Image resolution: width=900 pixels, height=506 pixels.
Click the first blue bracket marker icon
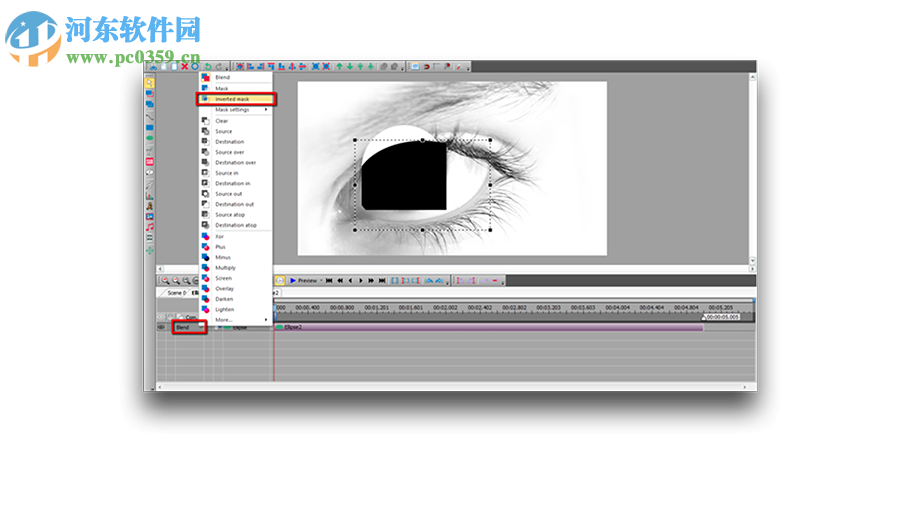click(395, 281)
